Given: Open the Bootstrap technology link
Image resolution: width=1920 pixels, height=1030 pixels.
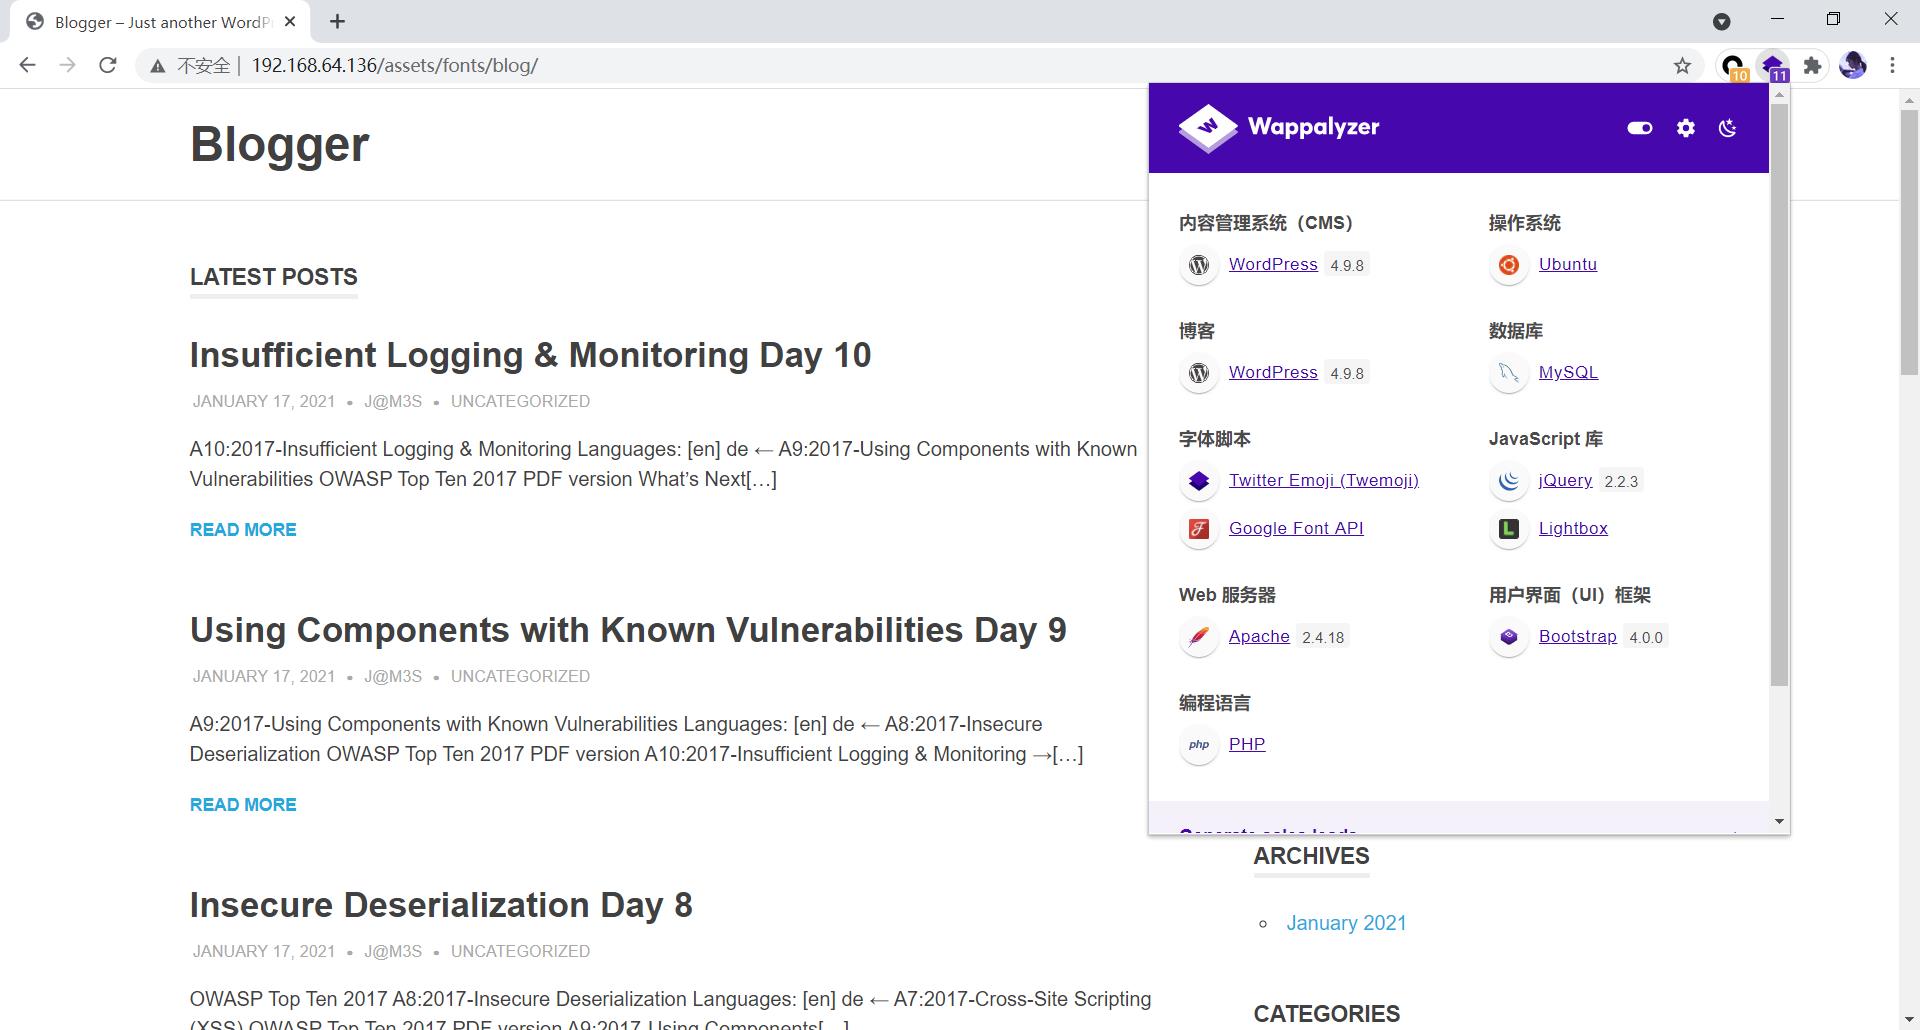Looking at the screenshot, I should 1577,636.
